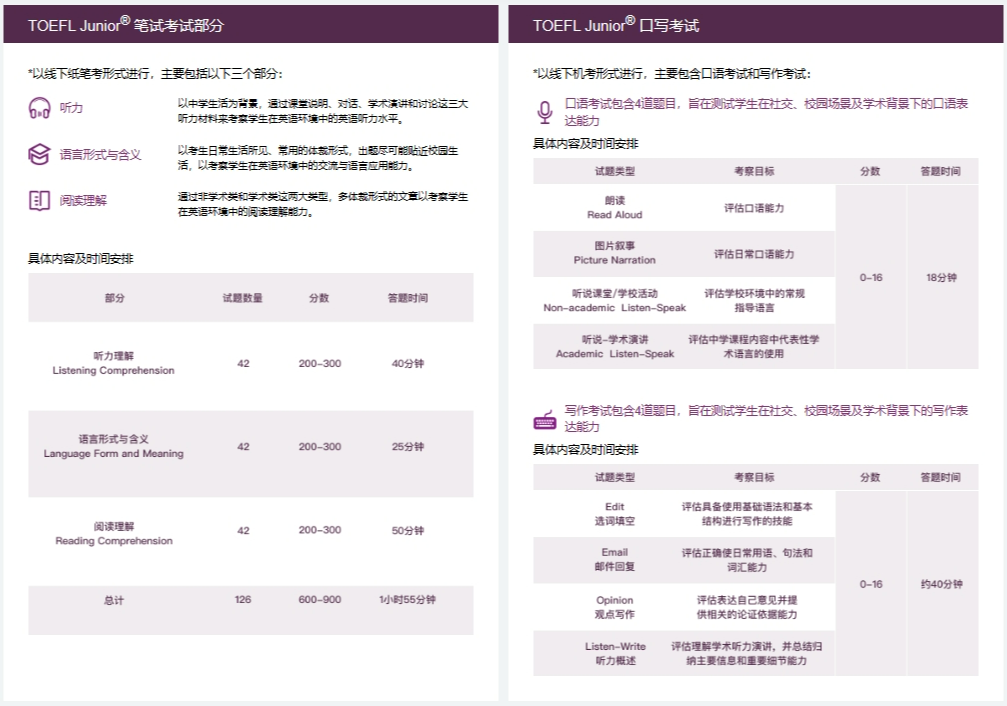This screenshot has height=706, width=1007.
Task: Select the TOEFL Junior 笔试考试部分 header
Action: click(x=126, y=25)
